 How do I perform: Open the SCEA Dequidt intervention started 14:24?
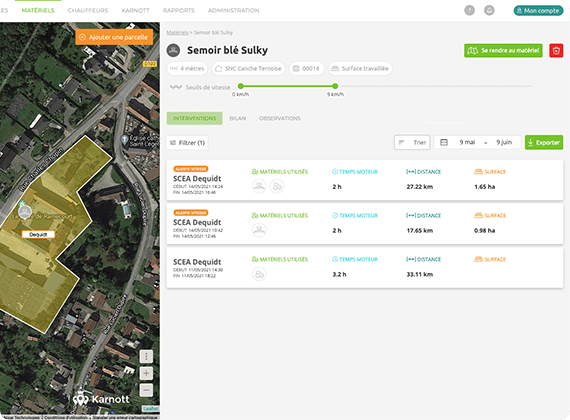click(365, 180)
